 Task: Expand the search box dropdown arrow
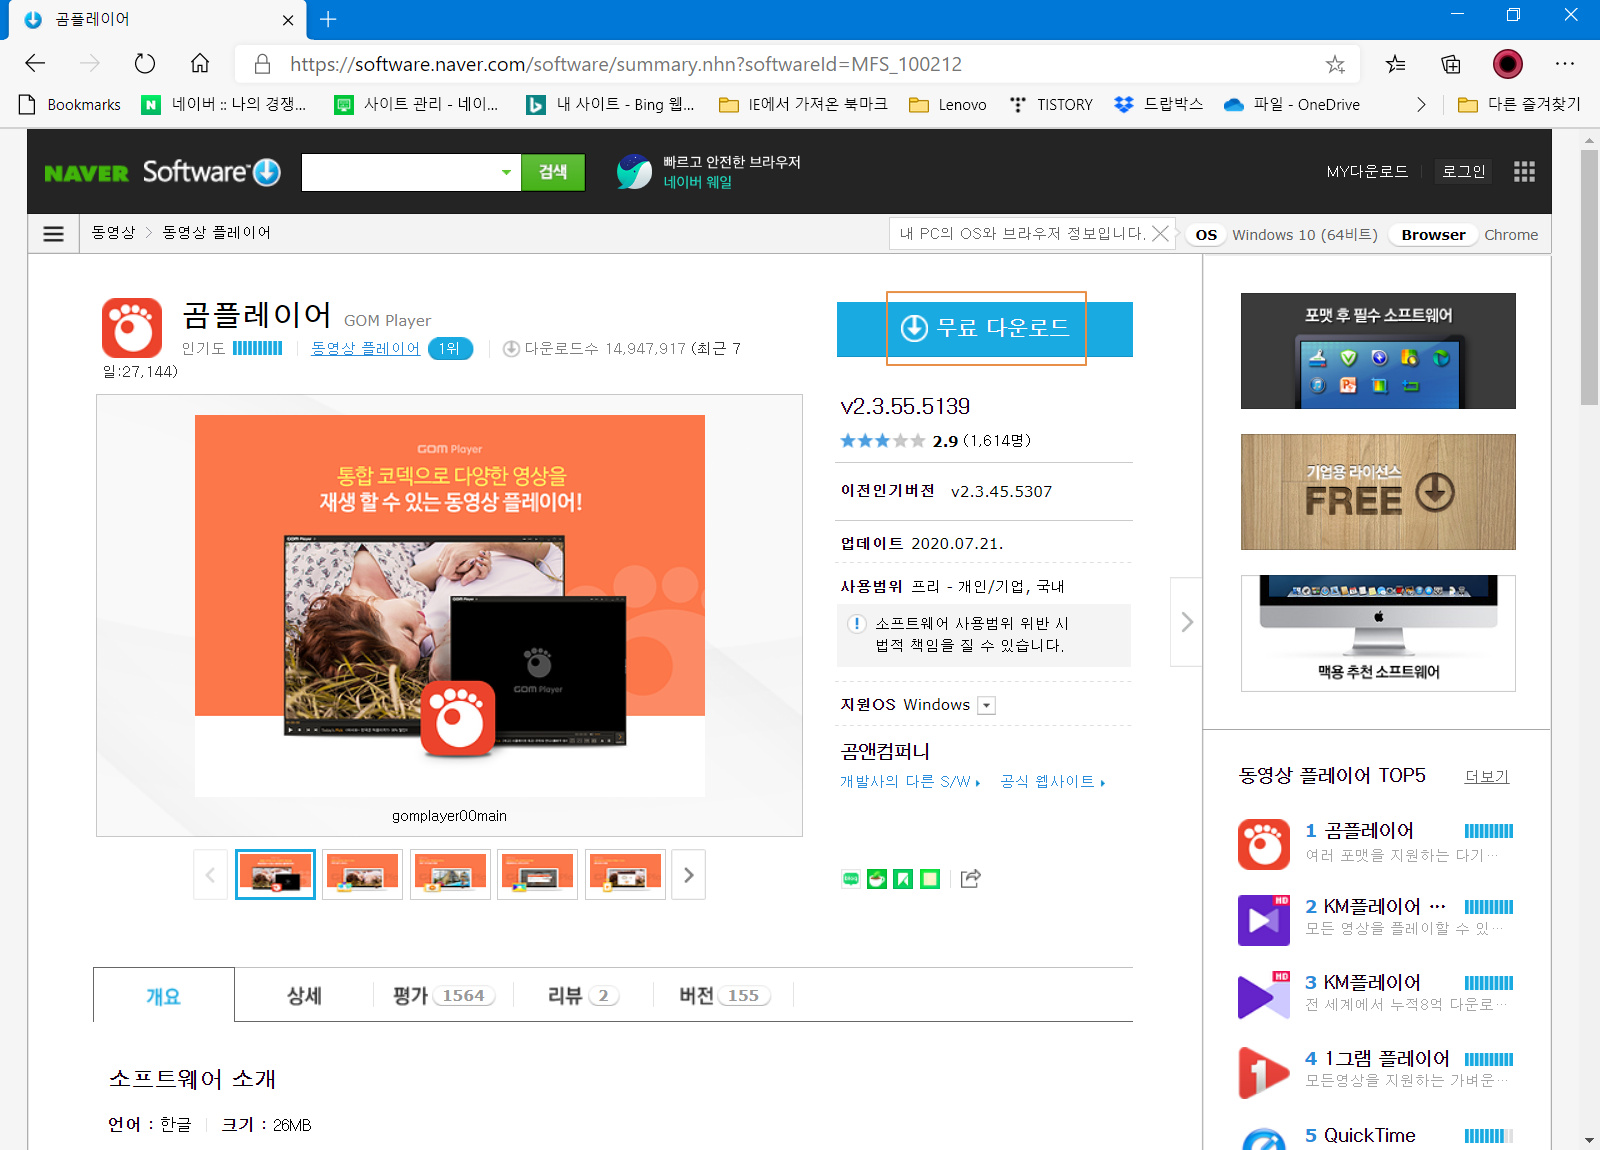click(506, 172)
